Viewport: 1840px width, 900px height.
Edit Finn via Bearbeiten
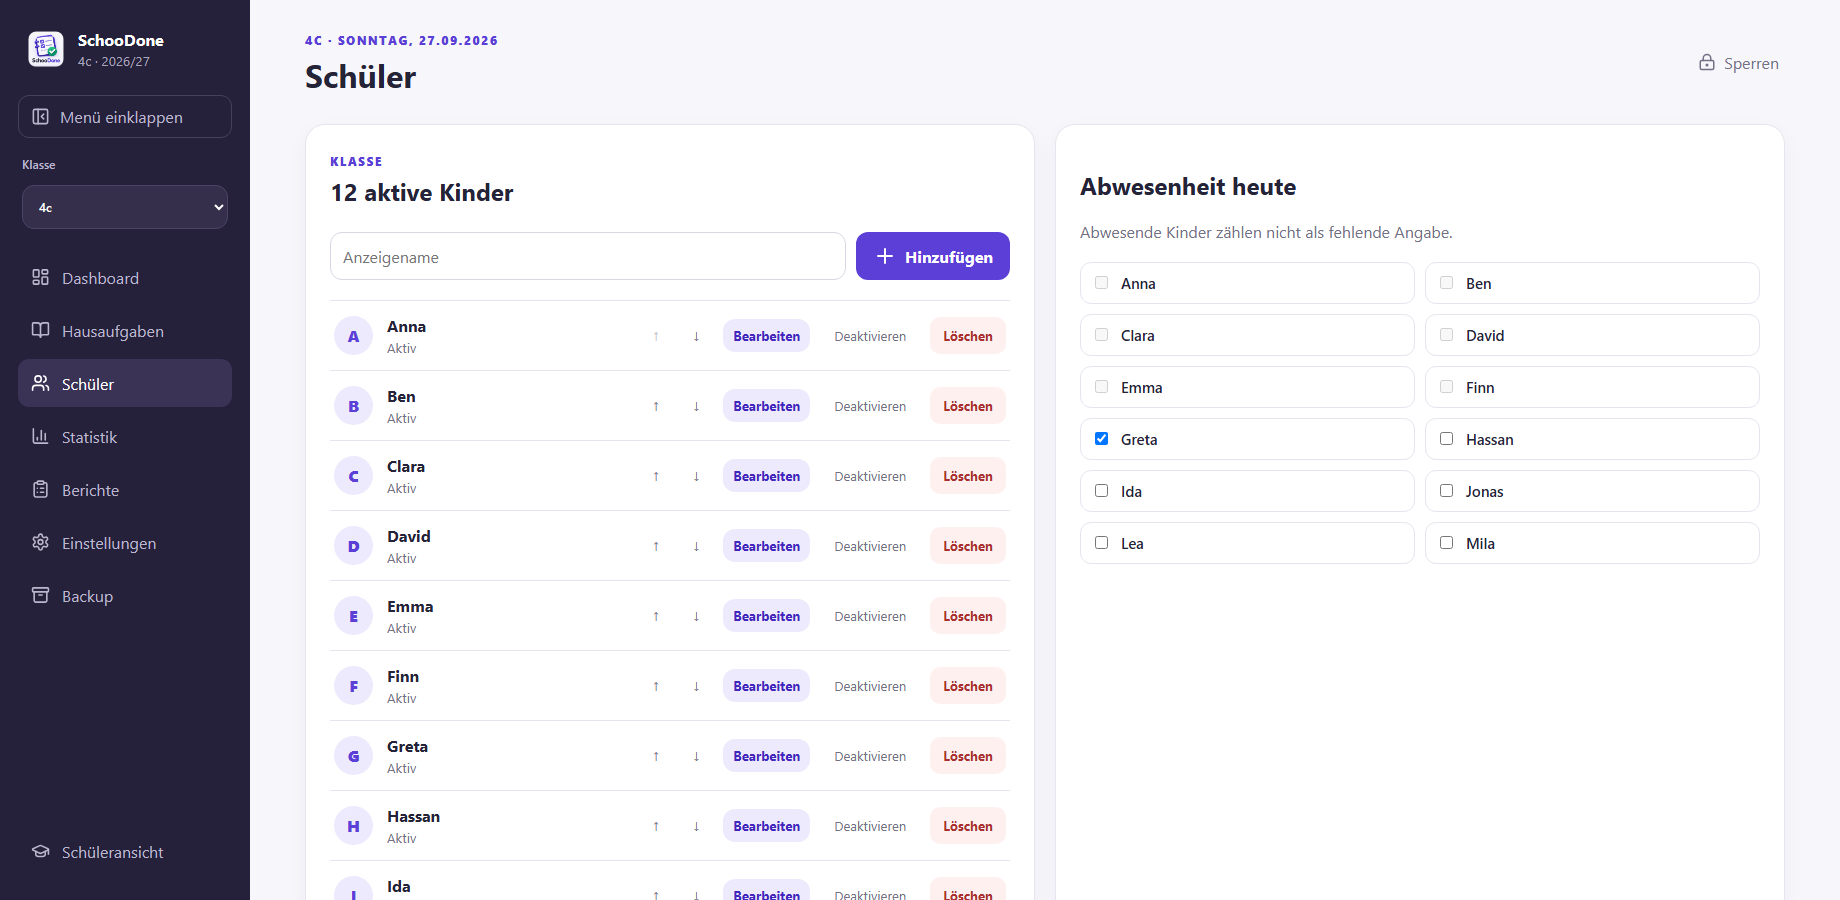766,686
